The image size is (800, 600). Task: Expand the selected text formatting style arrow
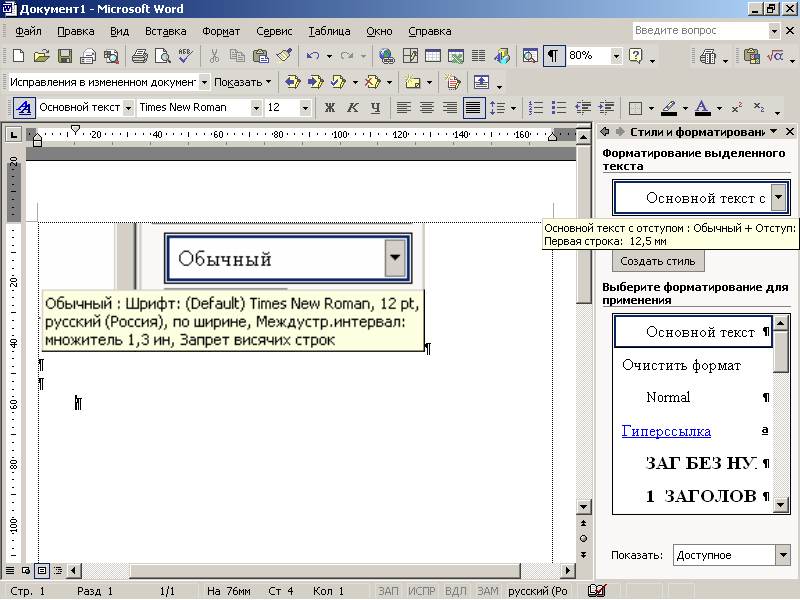point(778,197)
